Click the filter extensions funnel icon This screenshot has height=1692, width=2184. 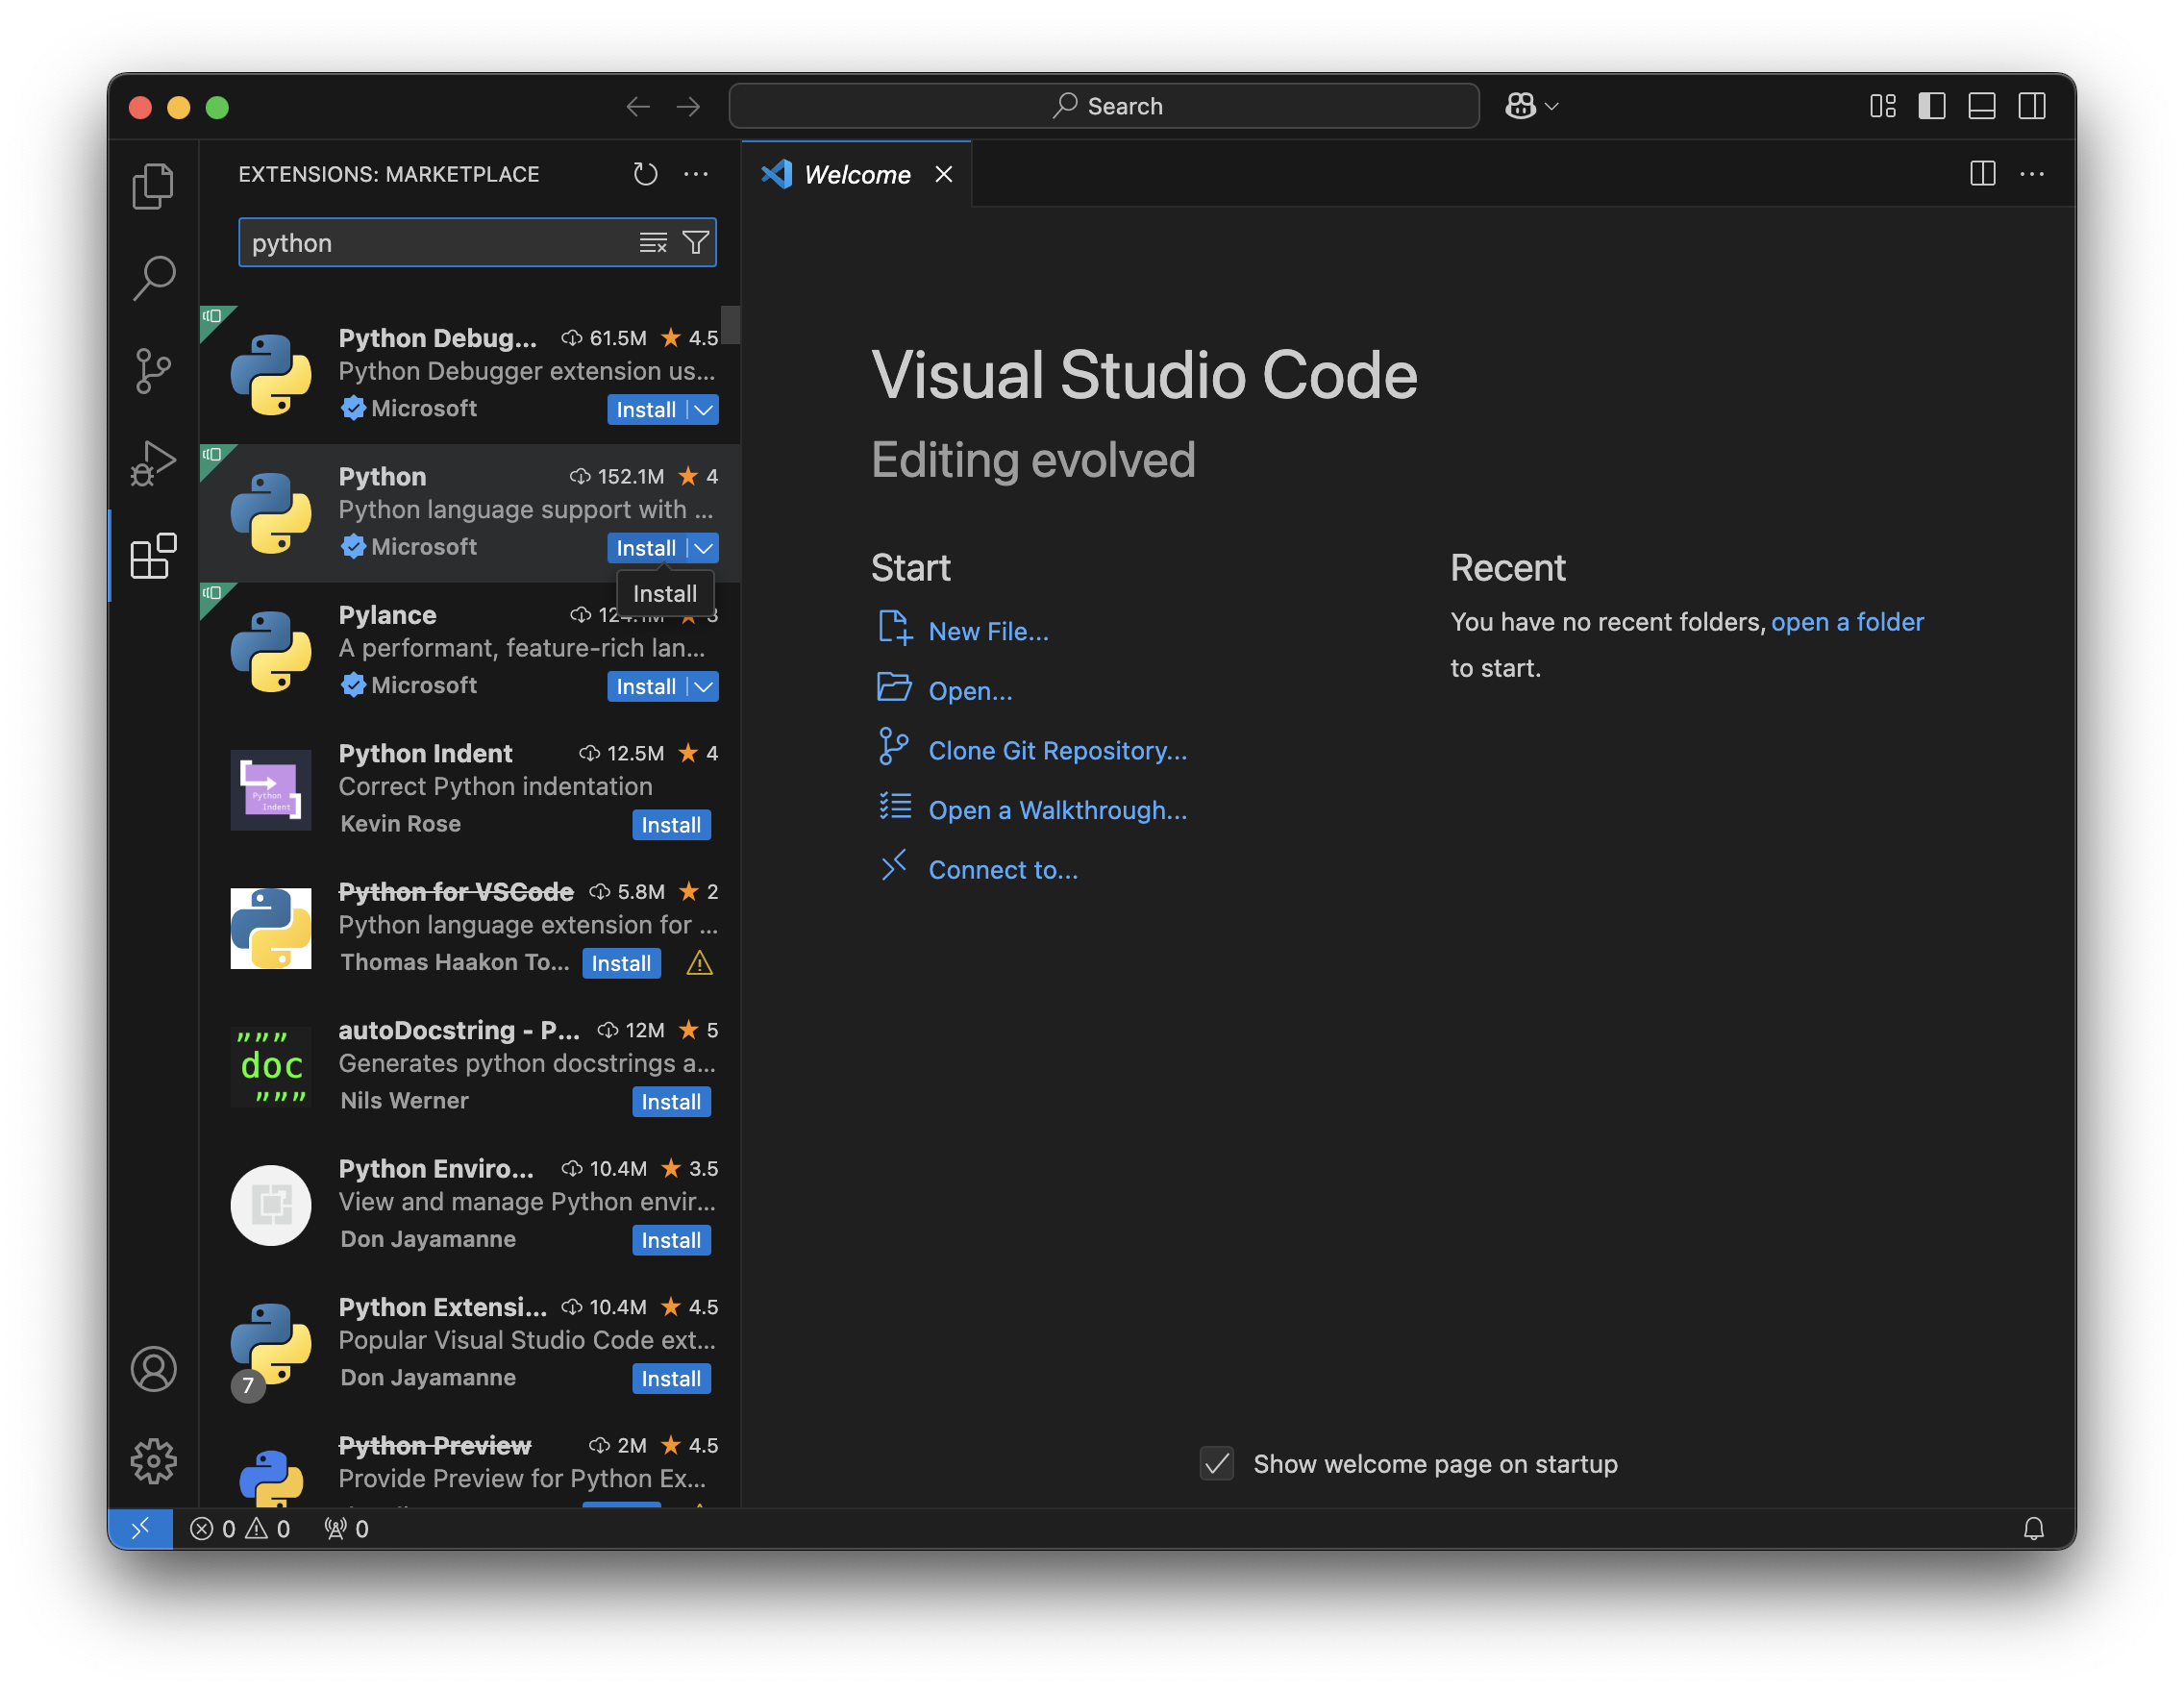click(x=696, y=242)
